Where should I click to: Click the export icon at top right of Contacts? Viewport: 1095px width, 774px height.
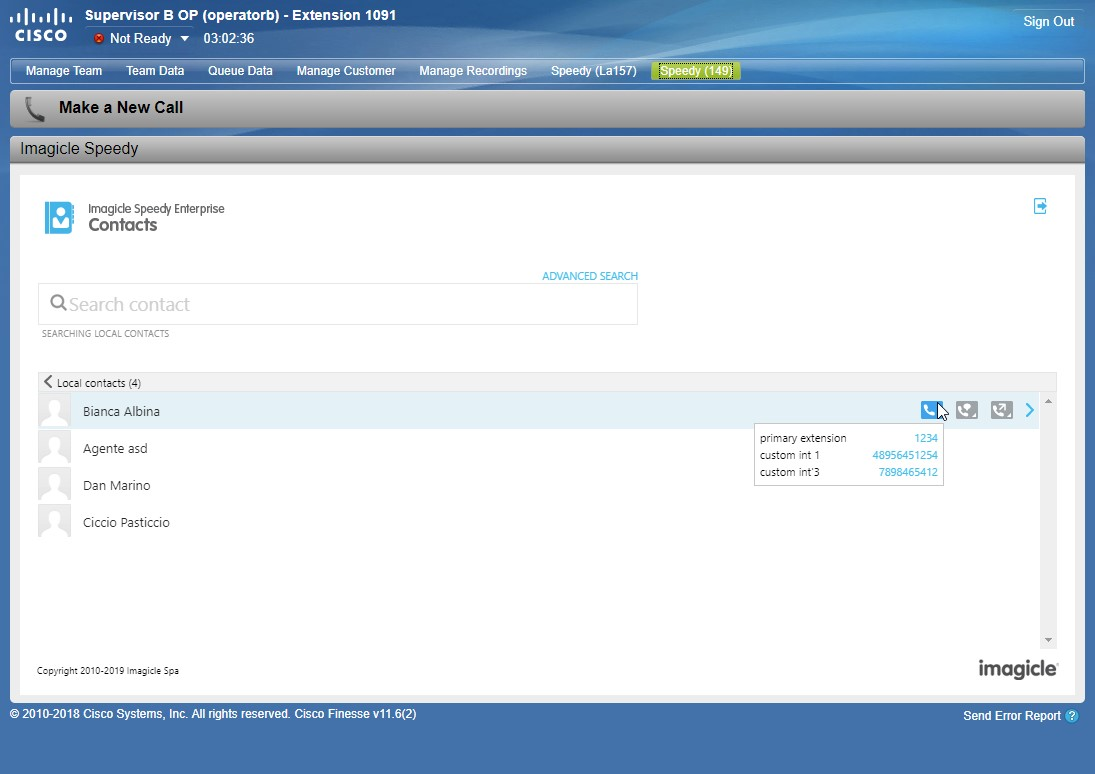click(x=1040, y=206)
